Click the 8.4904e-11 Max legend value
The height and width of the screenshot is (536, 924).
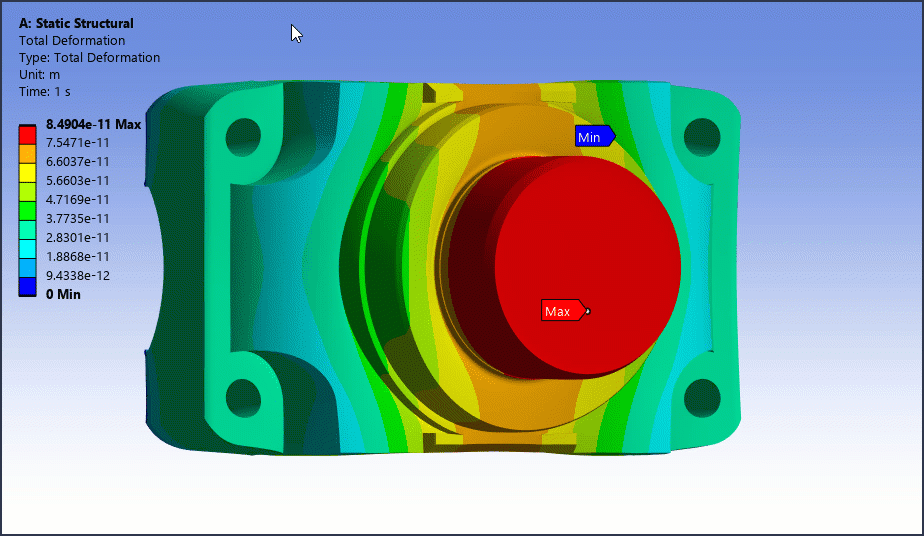click(x=93, y=125)
